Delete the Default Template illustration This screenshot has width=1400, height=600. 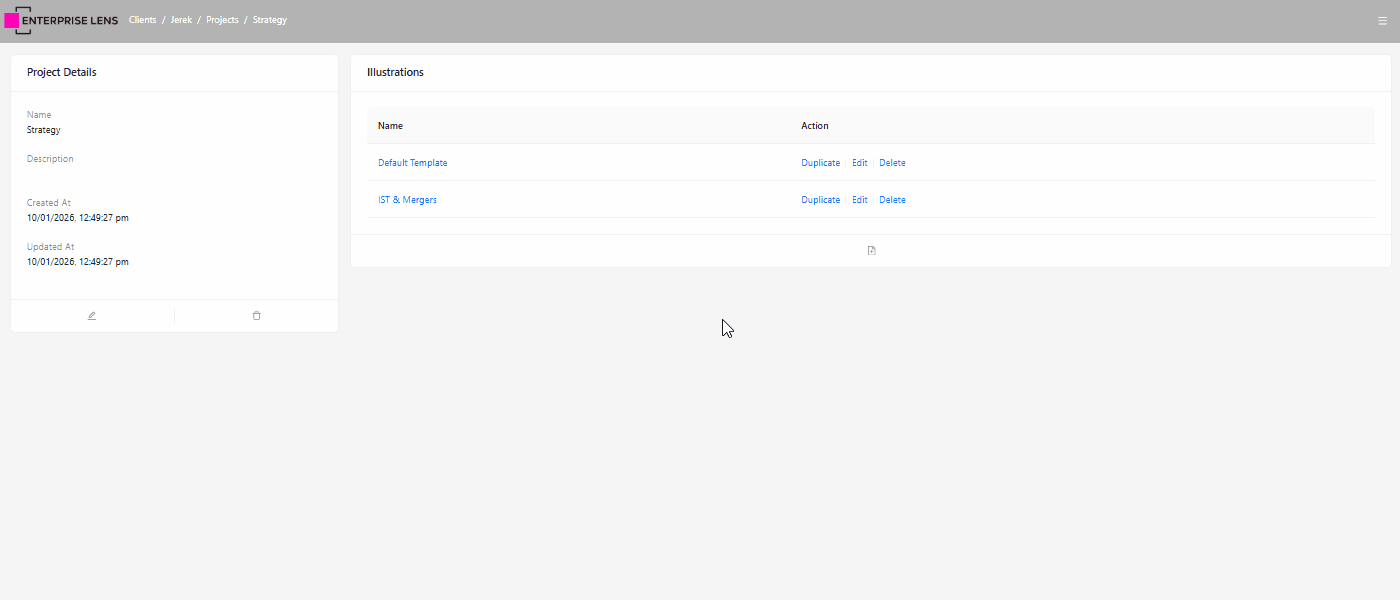point(892,163)
